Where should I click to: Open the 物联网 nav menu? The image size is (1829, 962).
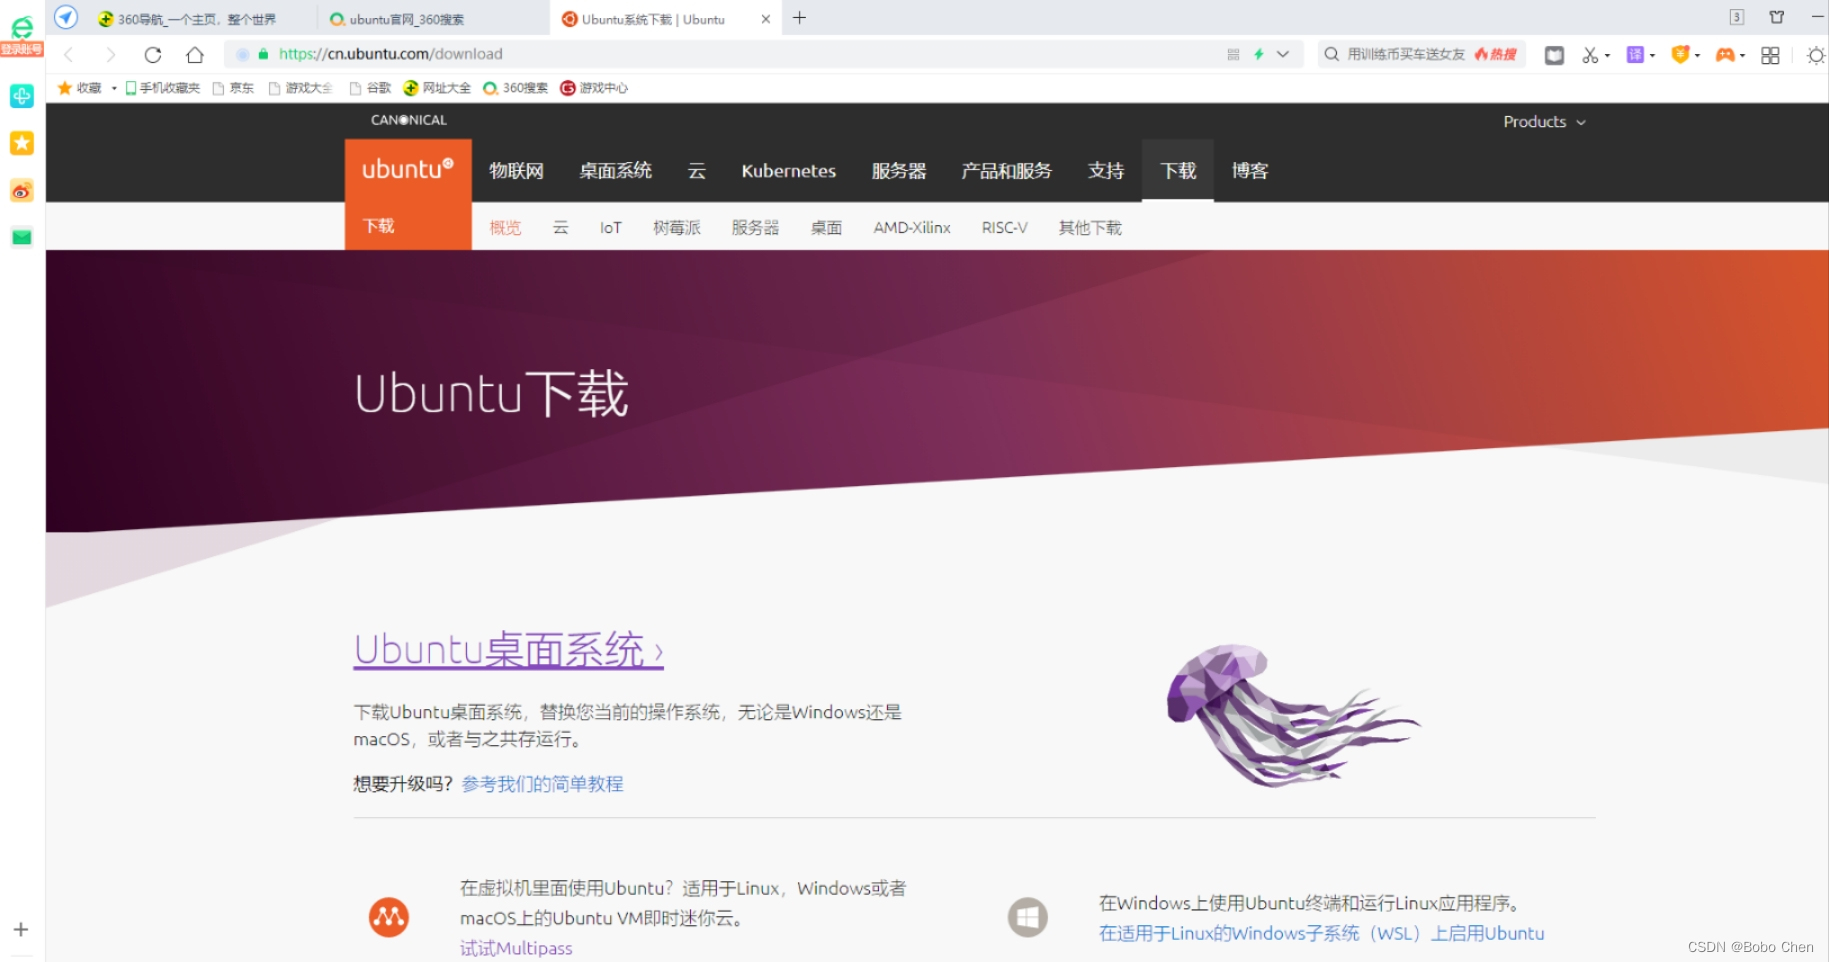tap(516, 171)
